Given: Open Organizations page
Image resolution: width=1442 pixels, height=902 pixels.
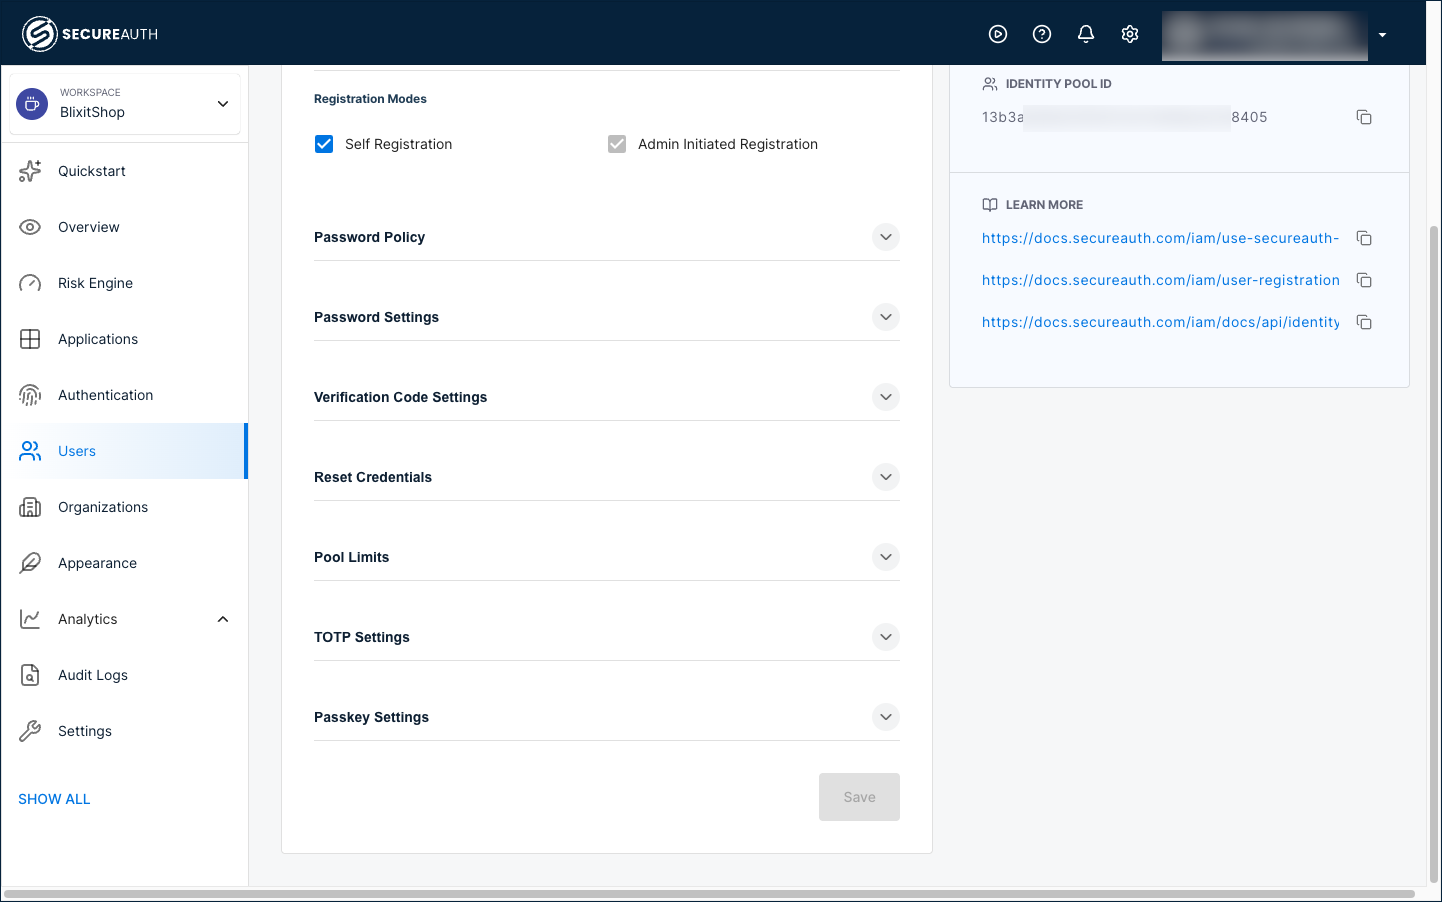Looking at the screenshot, I should point(124,507).
